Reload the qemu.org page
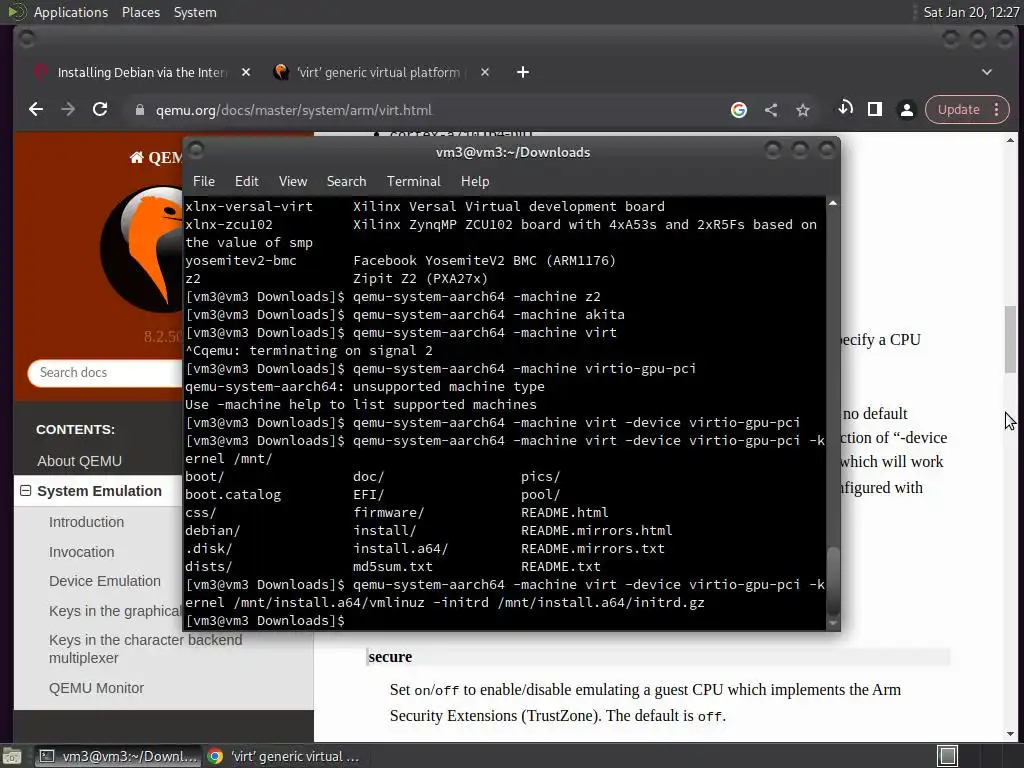The height and width of the screenshot is (768, 1024). click(x=100, y=110)
